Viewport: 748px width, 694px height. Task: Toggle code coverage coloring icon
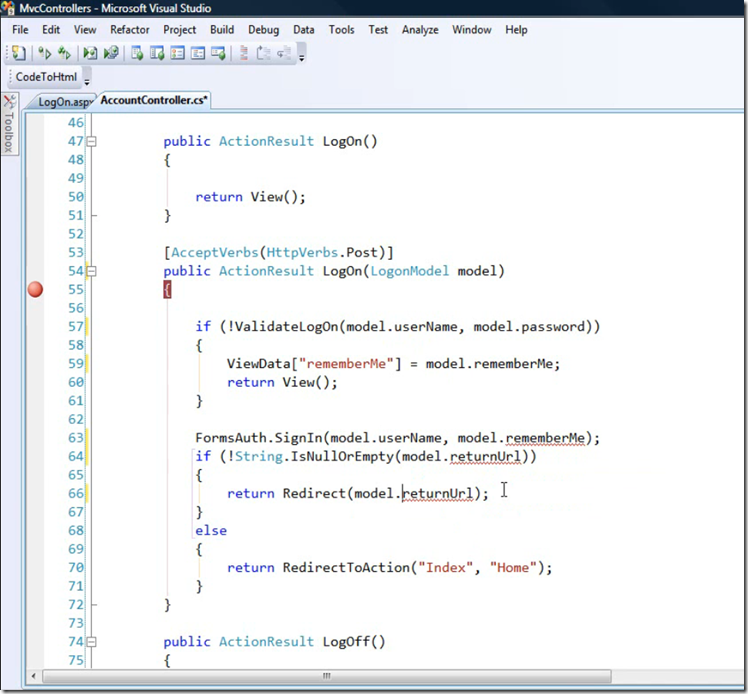tap(243, 53)
